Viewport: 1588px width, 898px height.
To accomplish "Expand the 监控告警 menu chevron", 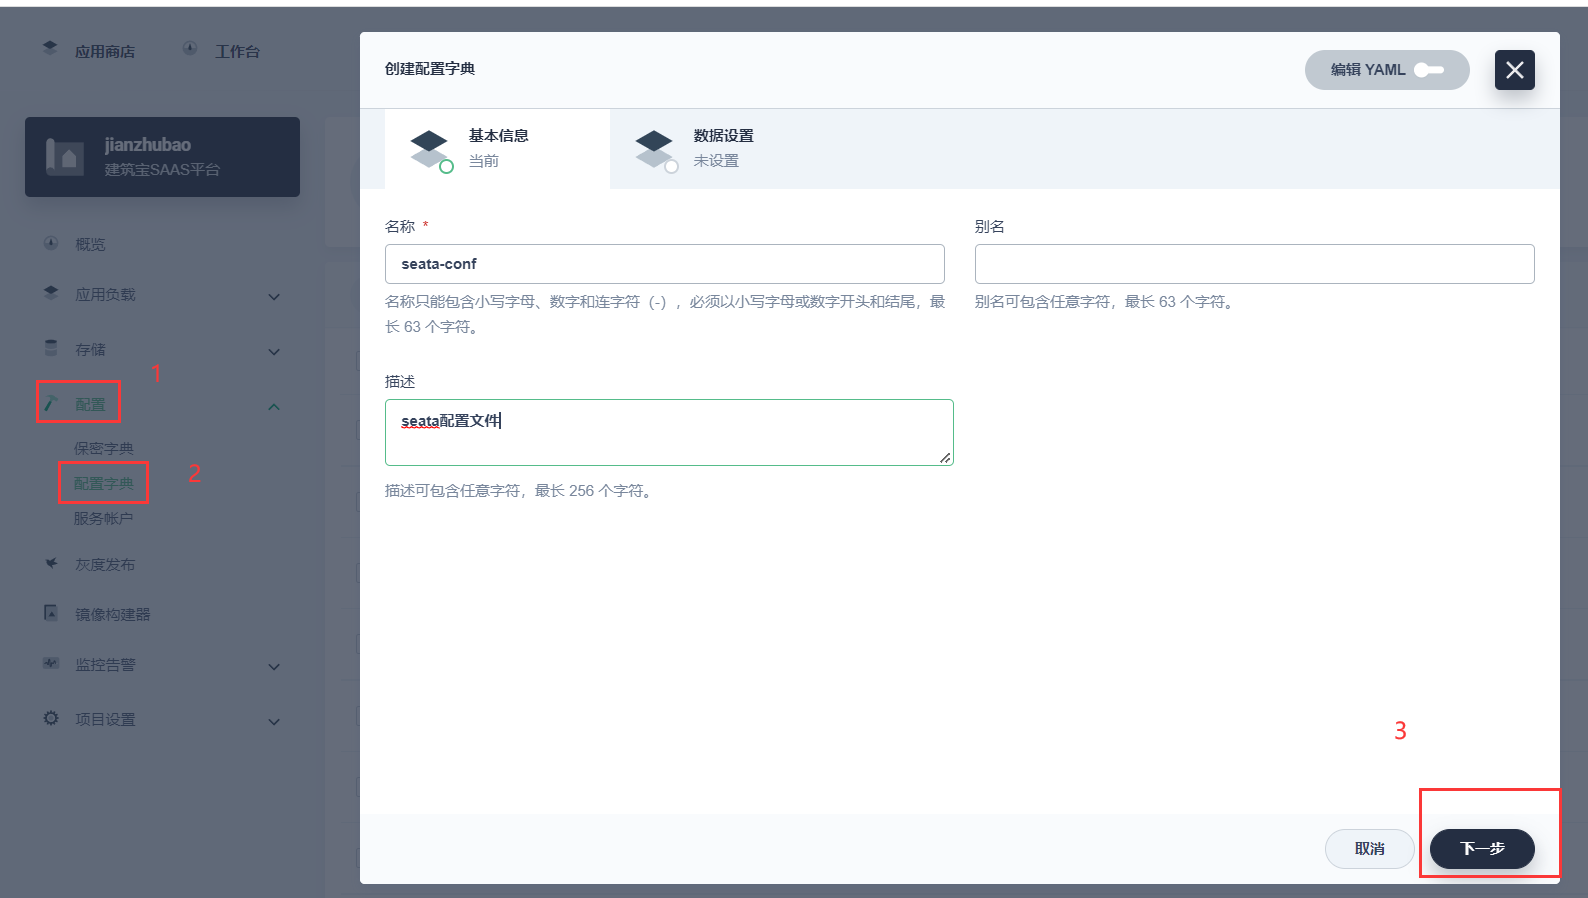I will click(274, 667).
